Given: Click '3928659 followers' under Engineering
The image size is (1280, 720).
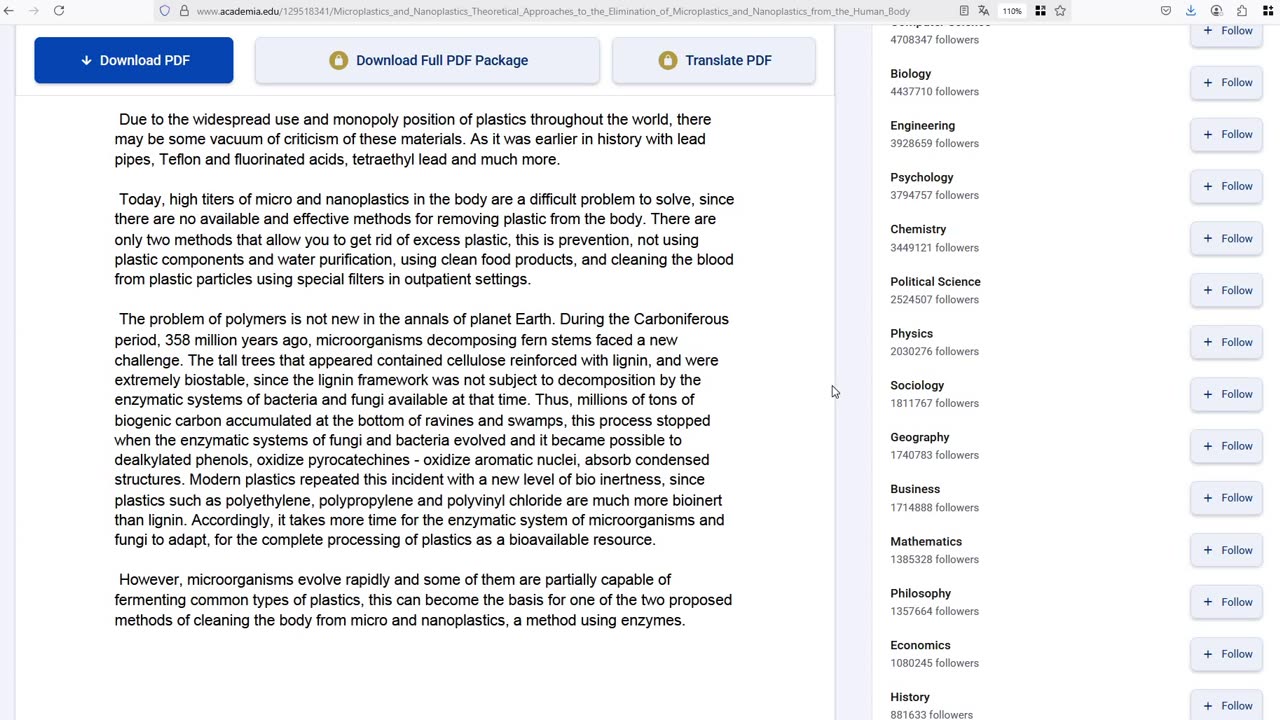Looking at the screenshot, I should pyautogui.click(x=934, y=144).
